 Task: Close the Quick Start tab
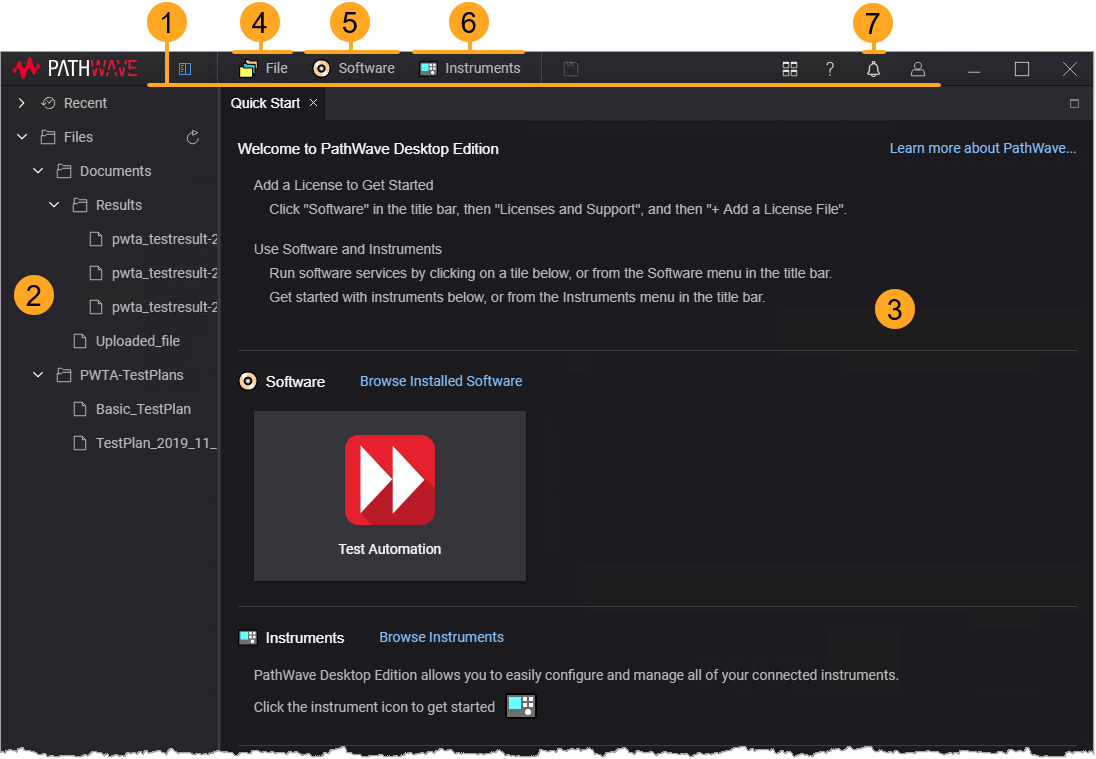(x=313, y=103)
